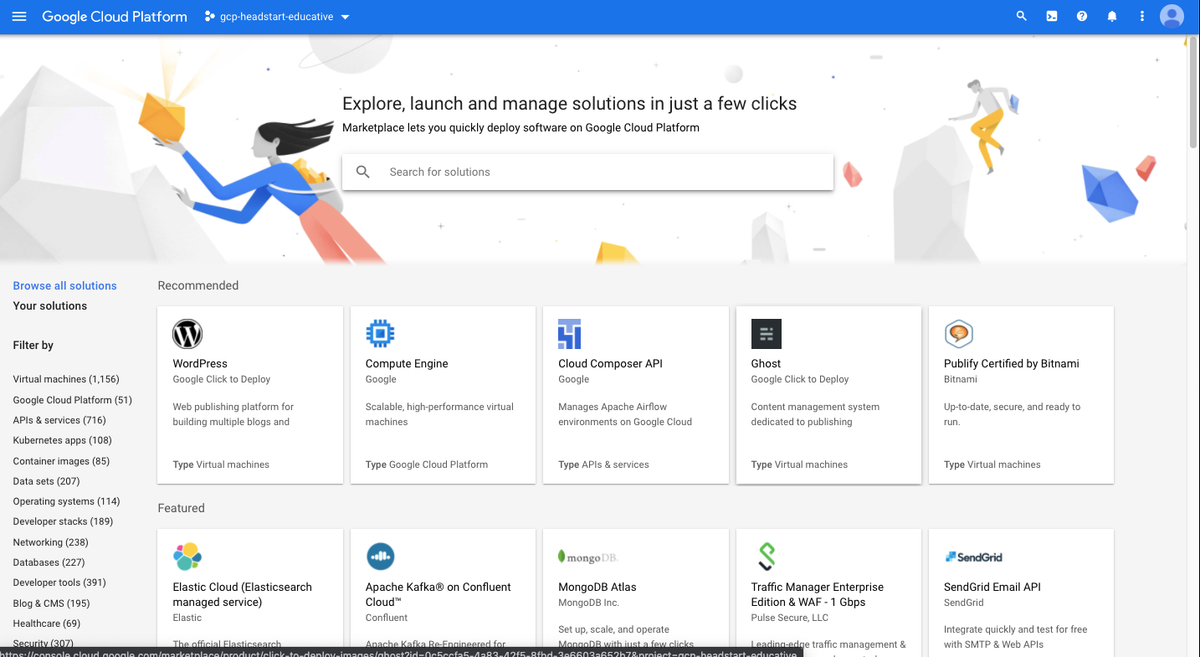Open Publify Certified by Bitnami title

click(1012, 364)
